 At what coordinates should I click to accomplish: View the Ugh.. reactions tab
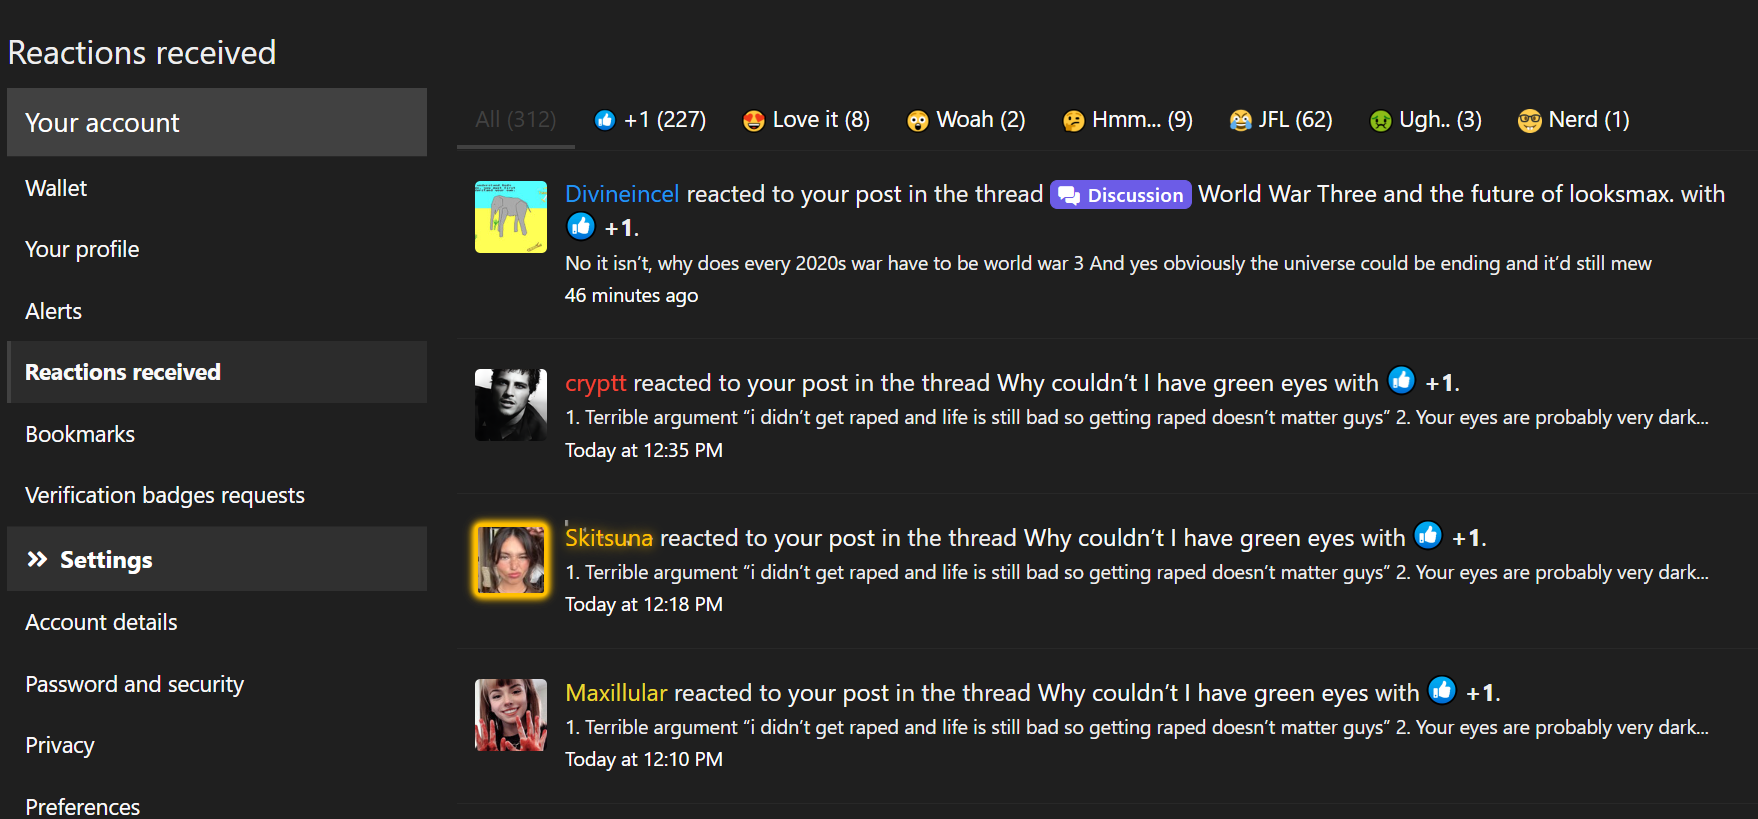click(1425, 120)
